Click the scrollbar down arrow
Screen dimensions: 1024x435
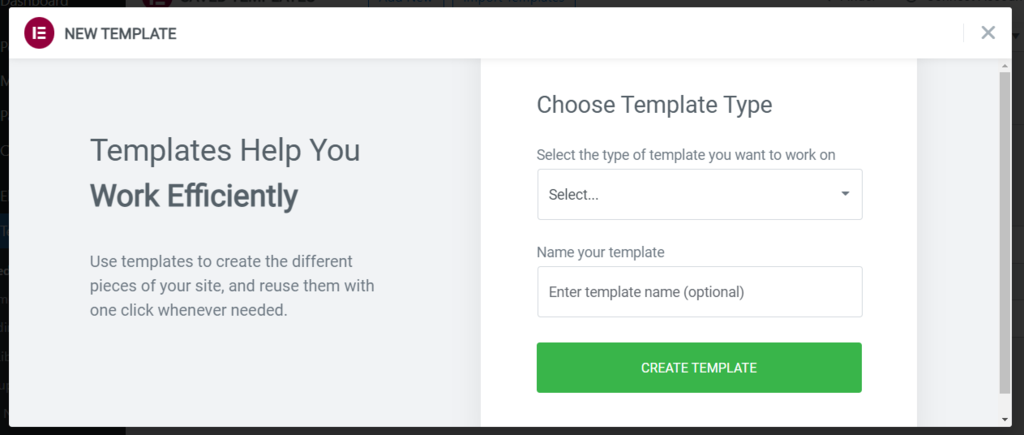[x=1005, y=419]
